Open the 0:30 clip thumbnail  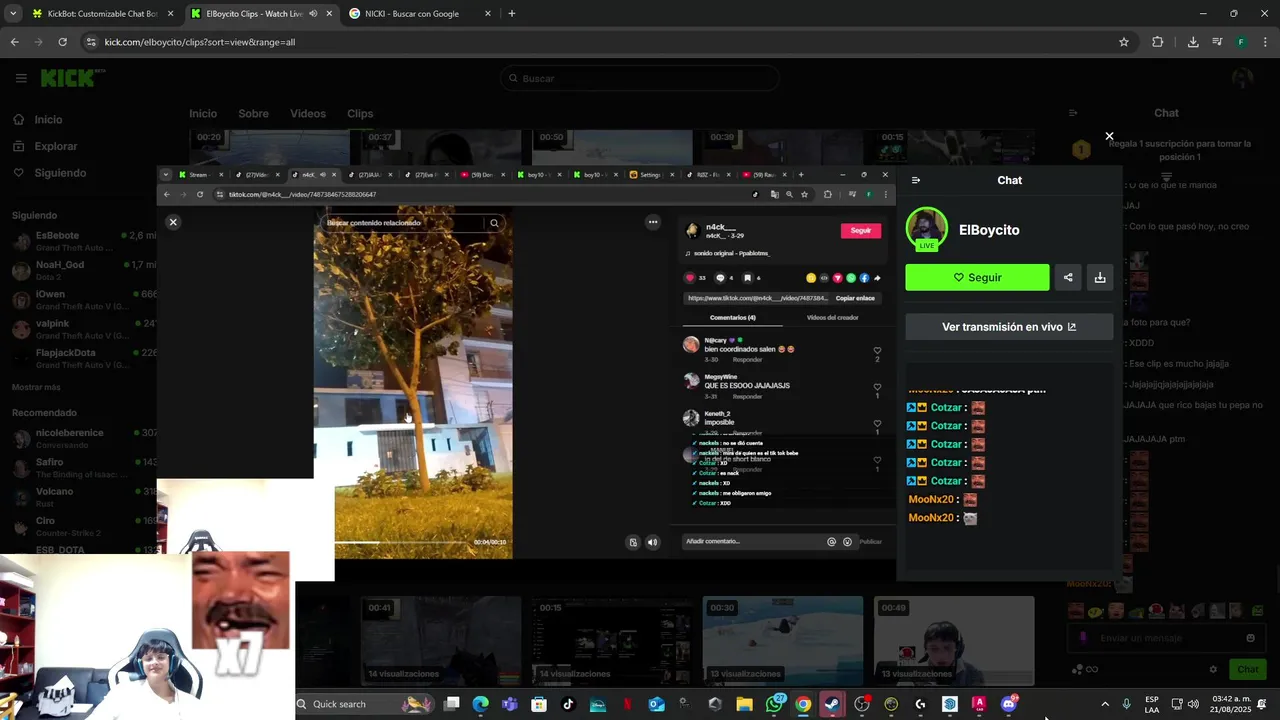[x=783, y=640]
